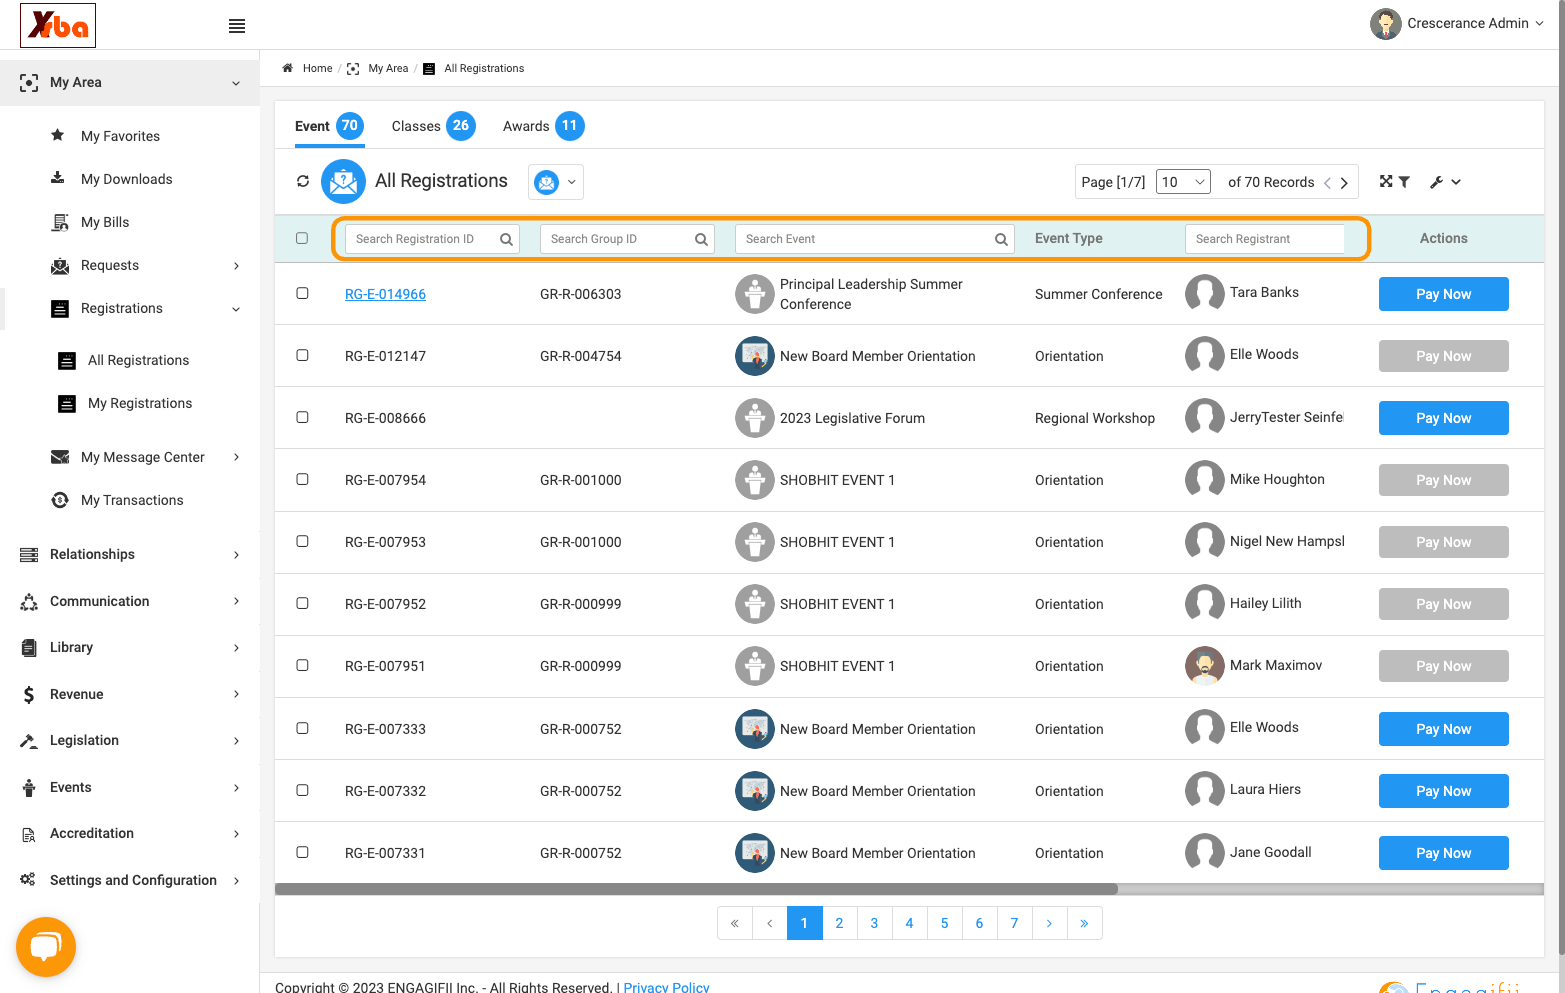Jump to last page with double arrow
Screen dimensions: 1565x993
[1084, 923]
